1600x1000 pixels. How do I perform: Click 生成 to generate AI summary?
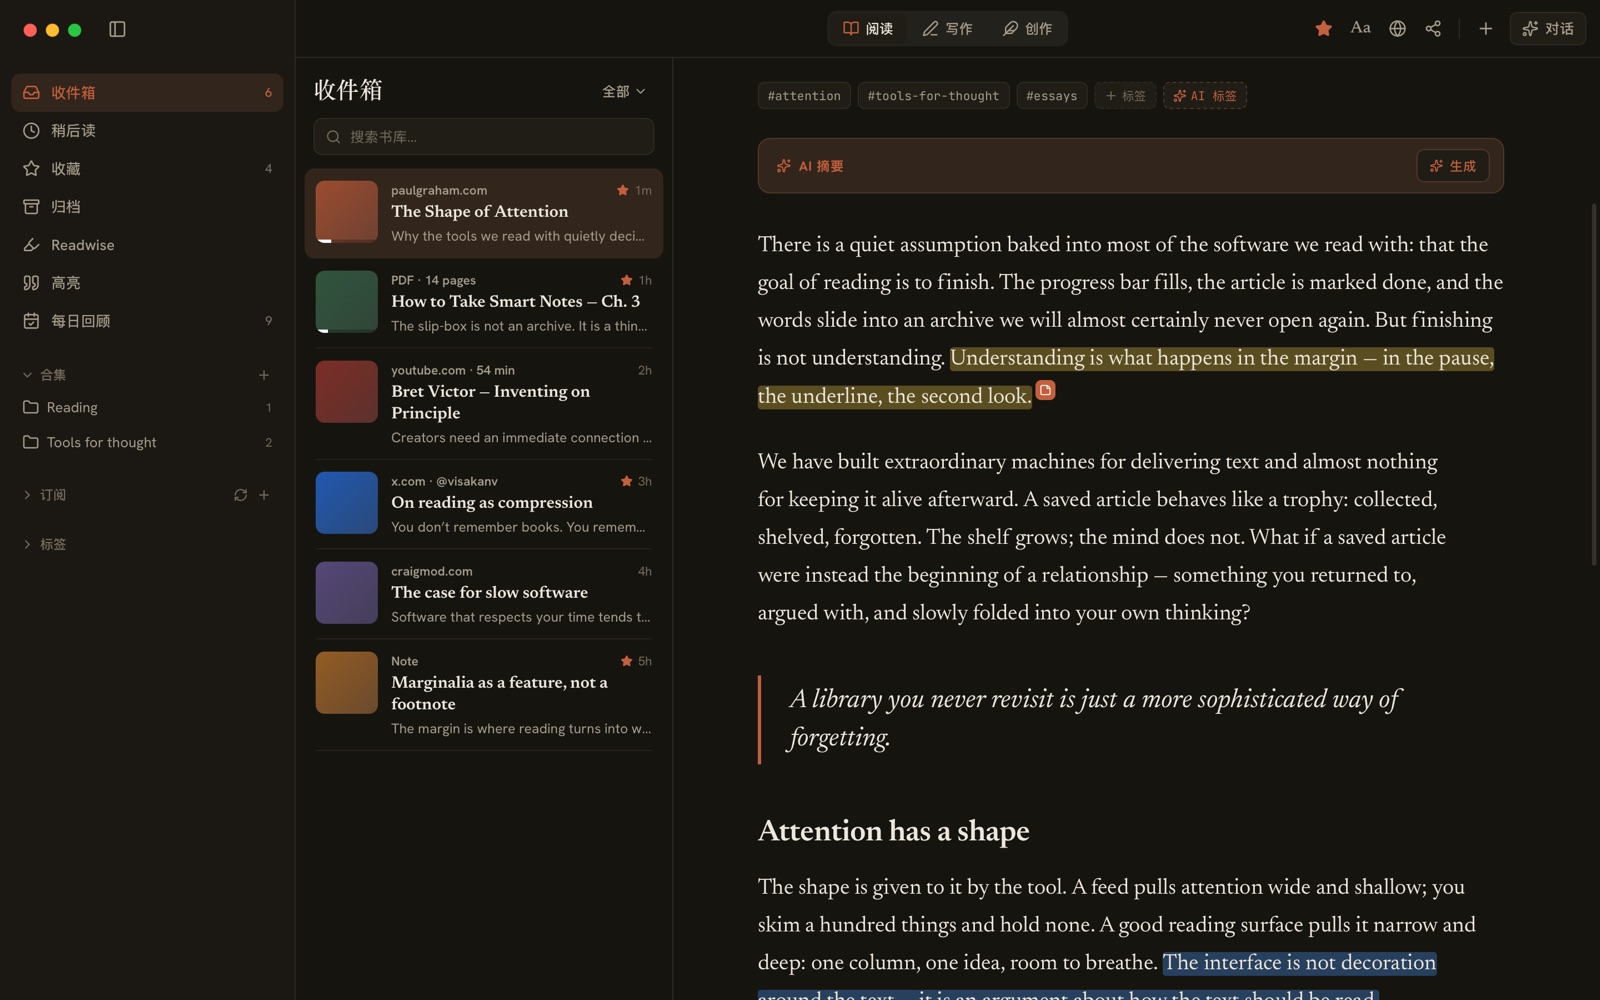(1452, 166)
